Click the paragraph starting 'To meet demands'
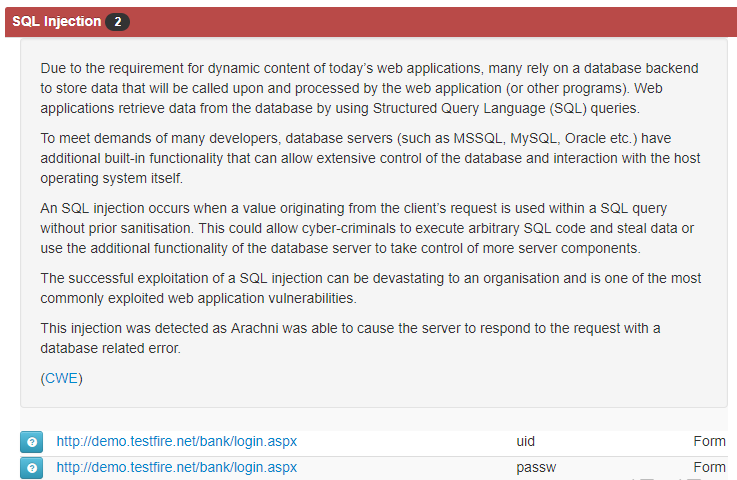The image size is (737, 480). [370, 158]
